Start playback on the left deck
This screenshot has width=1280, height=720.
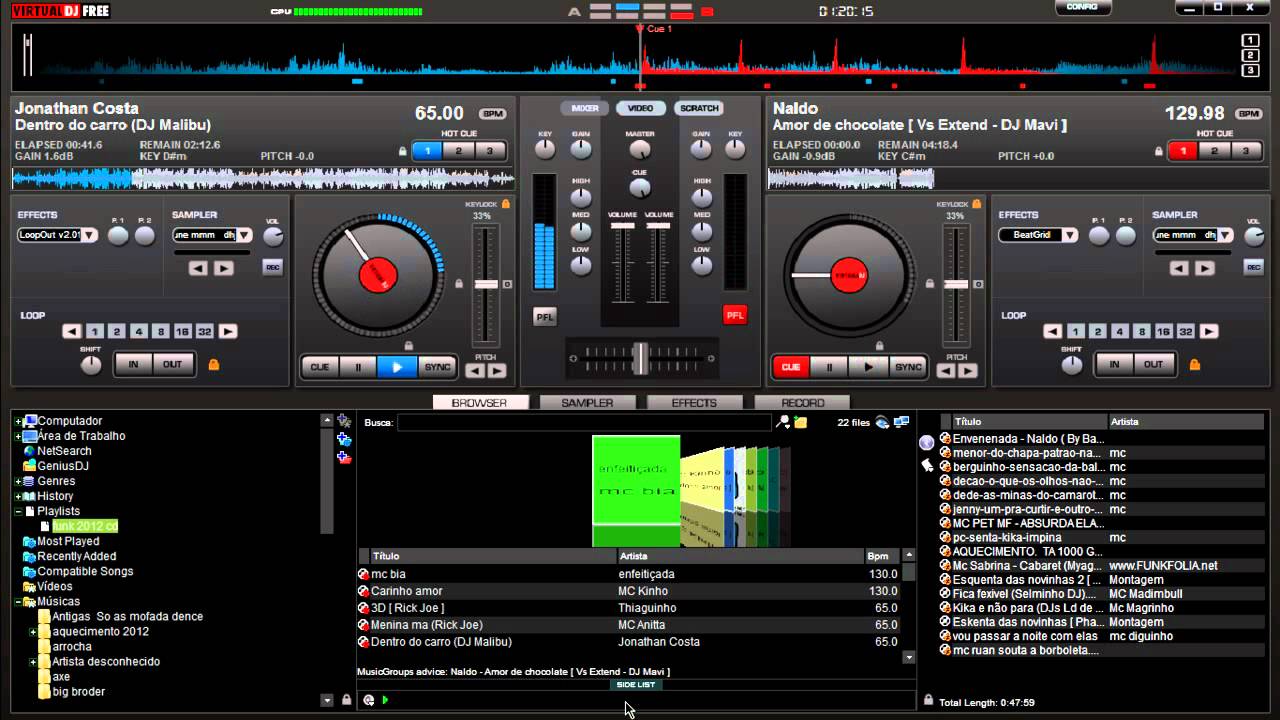(x=397, y=367)
